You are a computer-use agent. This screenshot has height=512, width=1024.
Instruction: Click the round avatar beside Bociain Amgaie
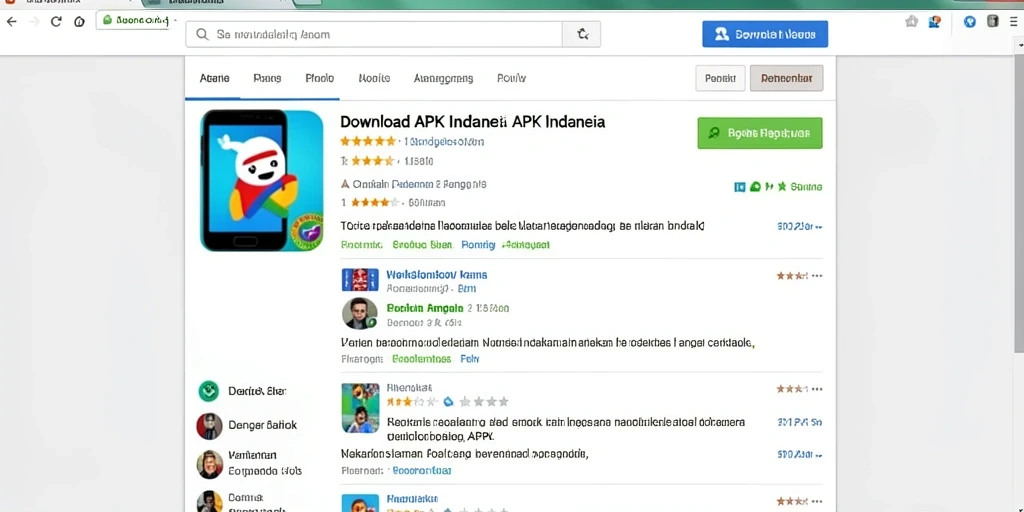coord(360,313)
